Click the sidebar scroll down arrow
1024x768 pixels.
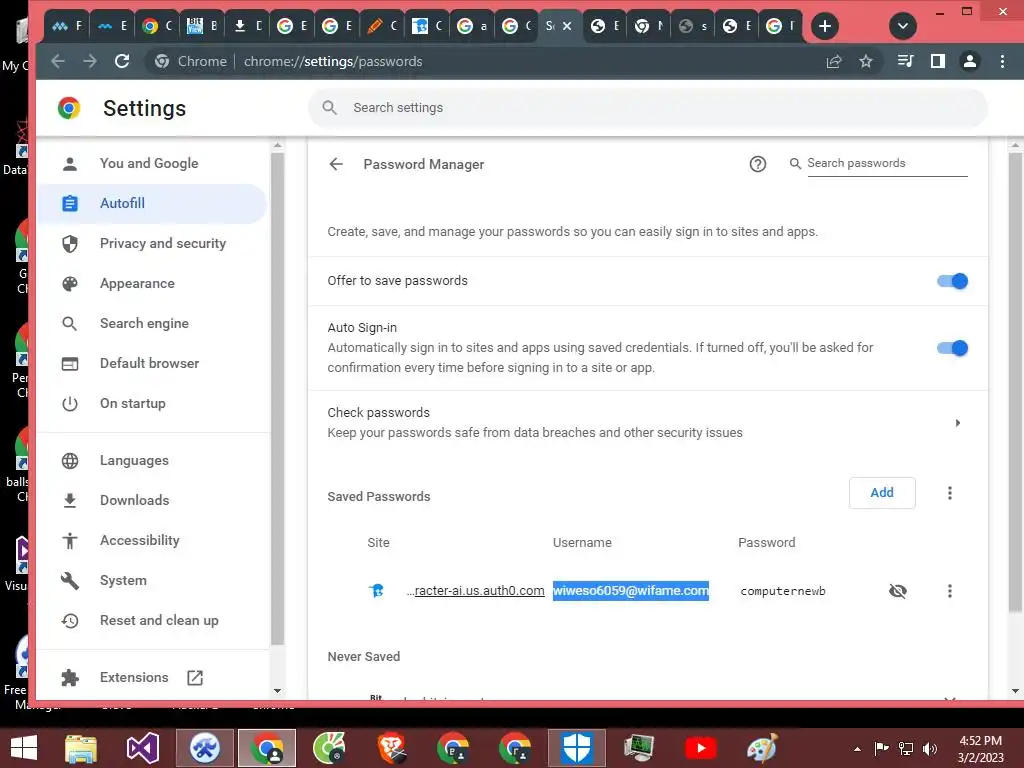pyautogui.click(x=278, y=691)
